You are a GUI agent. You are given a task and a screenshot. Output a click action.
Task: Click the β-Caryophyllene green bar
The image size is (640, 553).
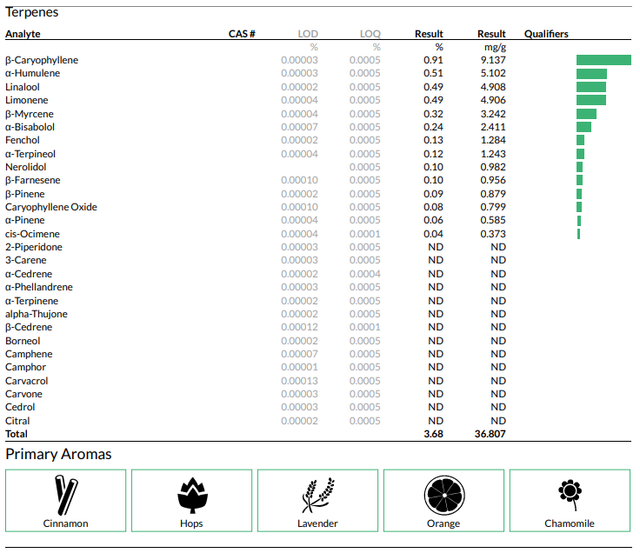pos(604,60)
